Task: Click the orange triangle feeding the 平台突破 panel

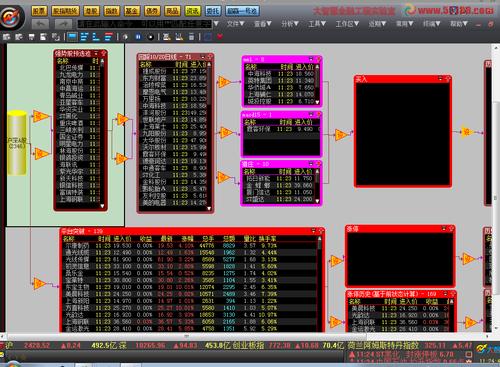Action: point(39,284)
